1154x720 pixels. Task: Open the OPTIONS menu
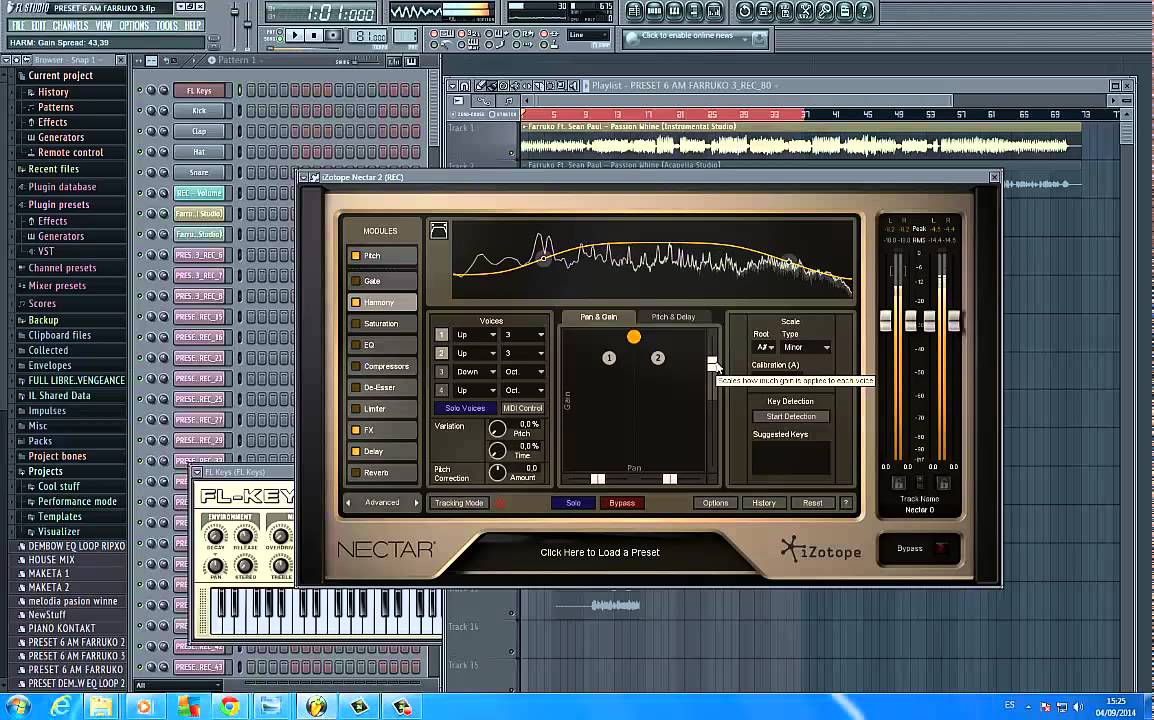(134, 26)
